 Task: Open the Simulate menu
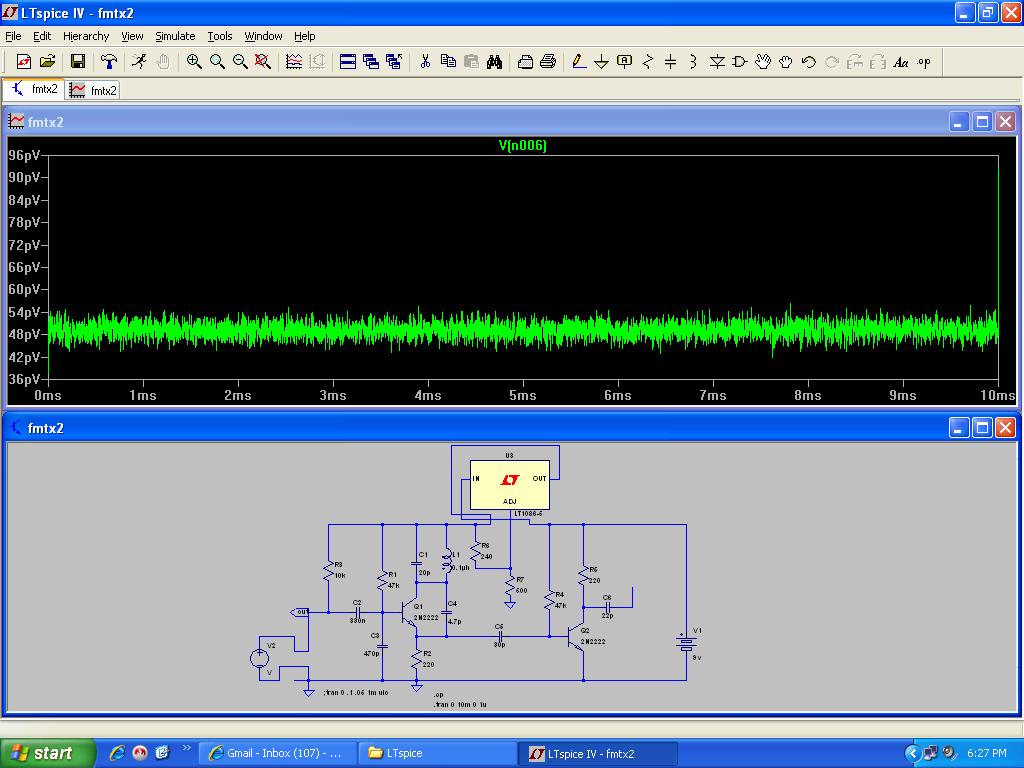pyautogui.click(x=175, y=36)
